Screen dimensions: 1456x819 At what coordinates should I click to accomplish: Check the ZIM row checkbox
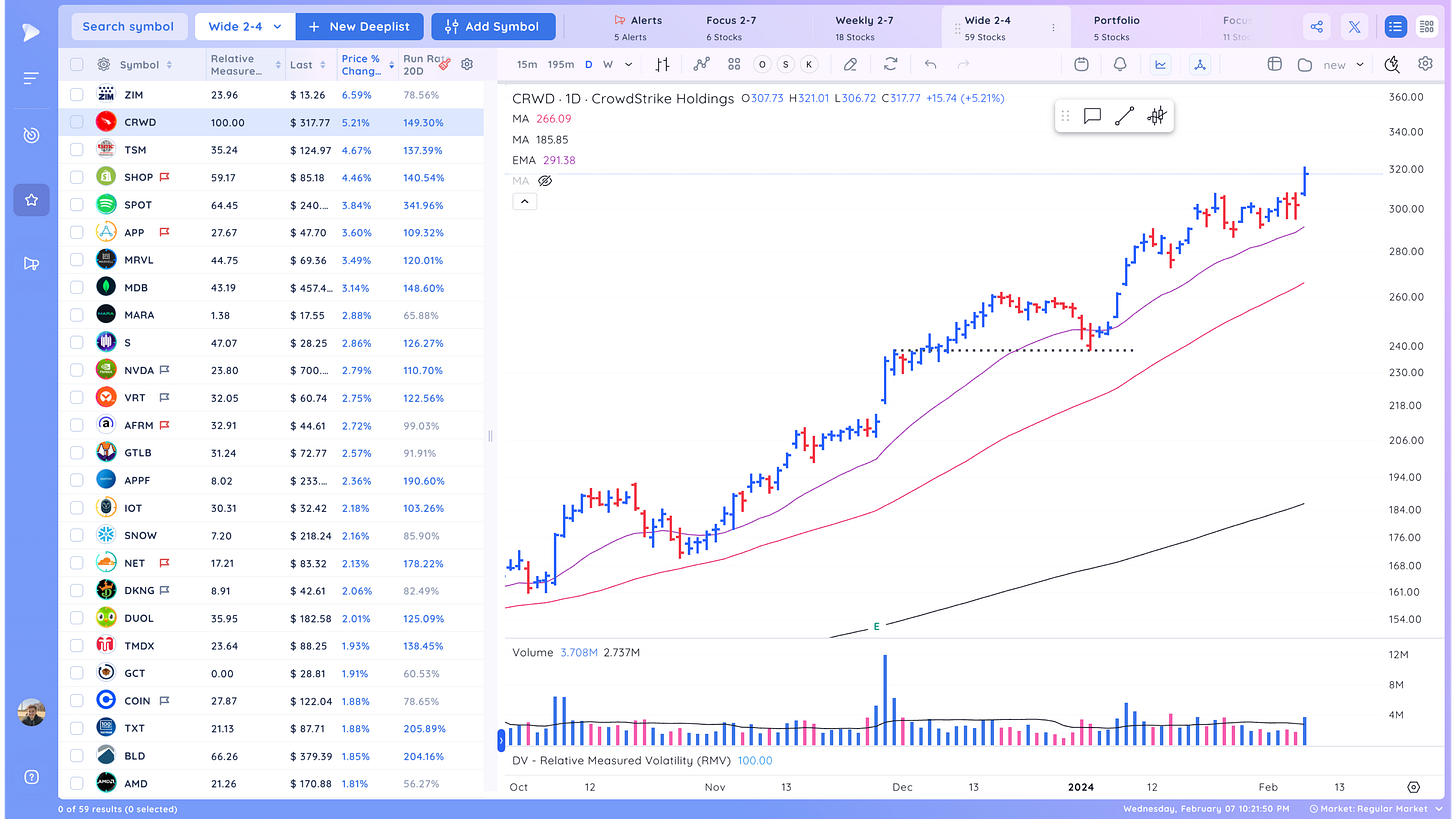coord(77,94)
